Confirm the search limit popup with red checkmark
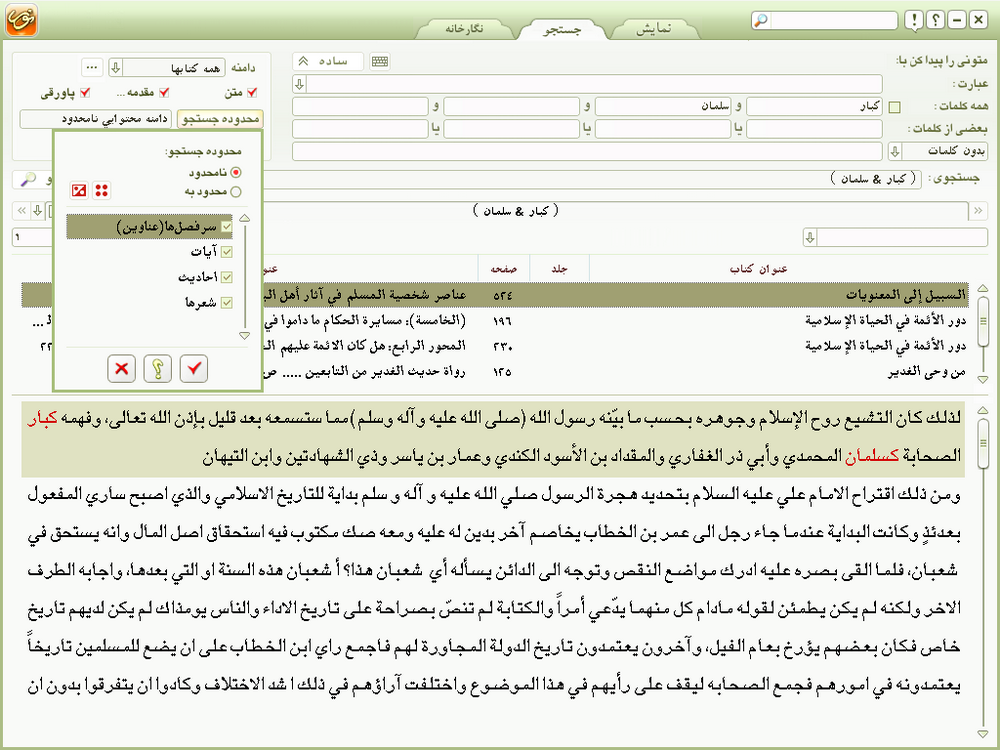 (x=194, y=369)
